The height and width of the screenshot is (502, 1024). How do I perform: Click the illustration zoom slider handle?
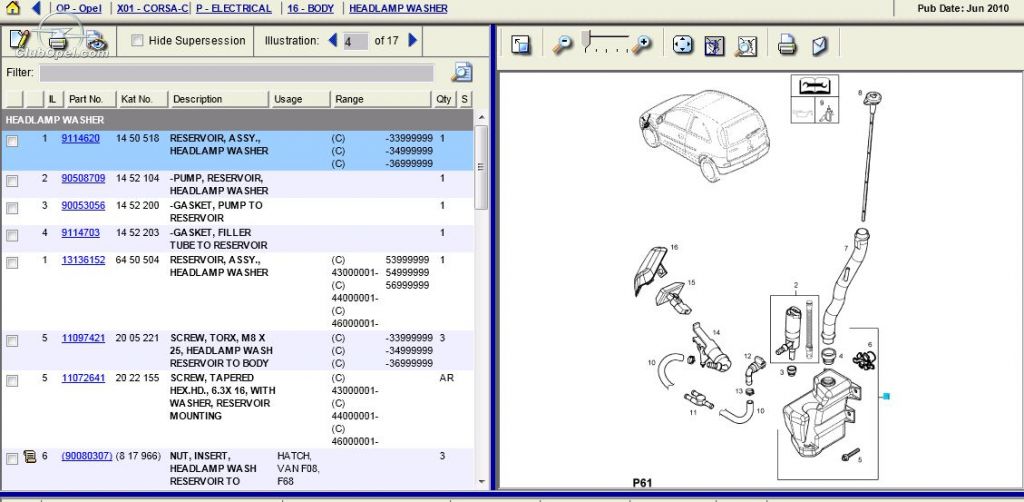tap(586, 39)
